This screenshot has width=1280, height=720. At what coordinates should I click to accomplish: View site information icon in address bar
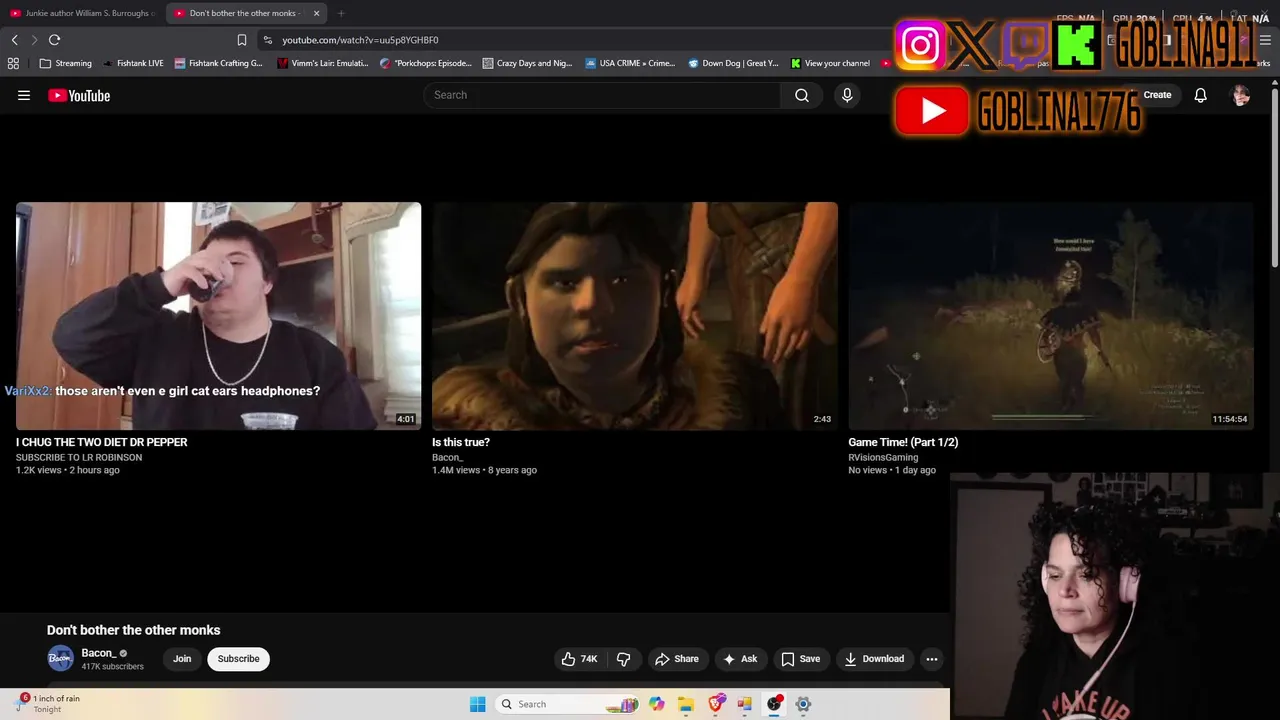pyautogui.click(x=267, y=40)
